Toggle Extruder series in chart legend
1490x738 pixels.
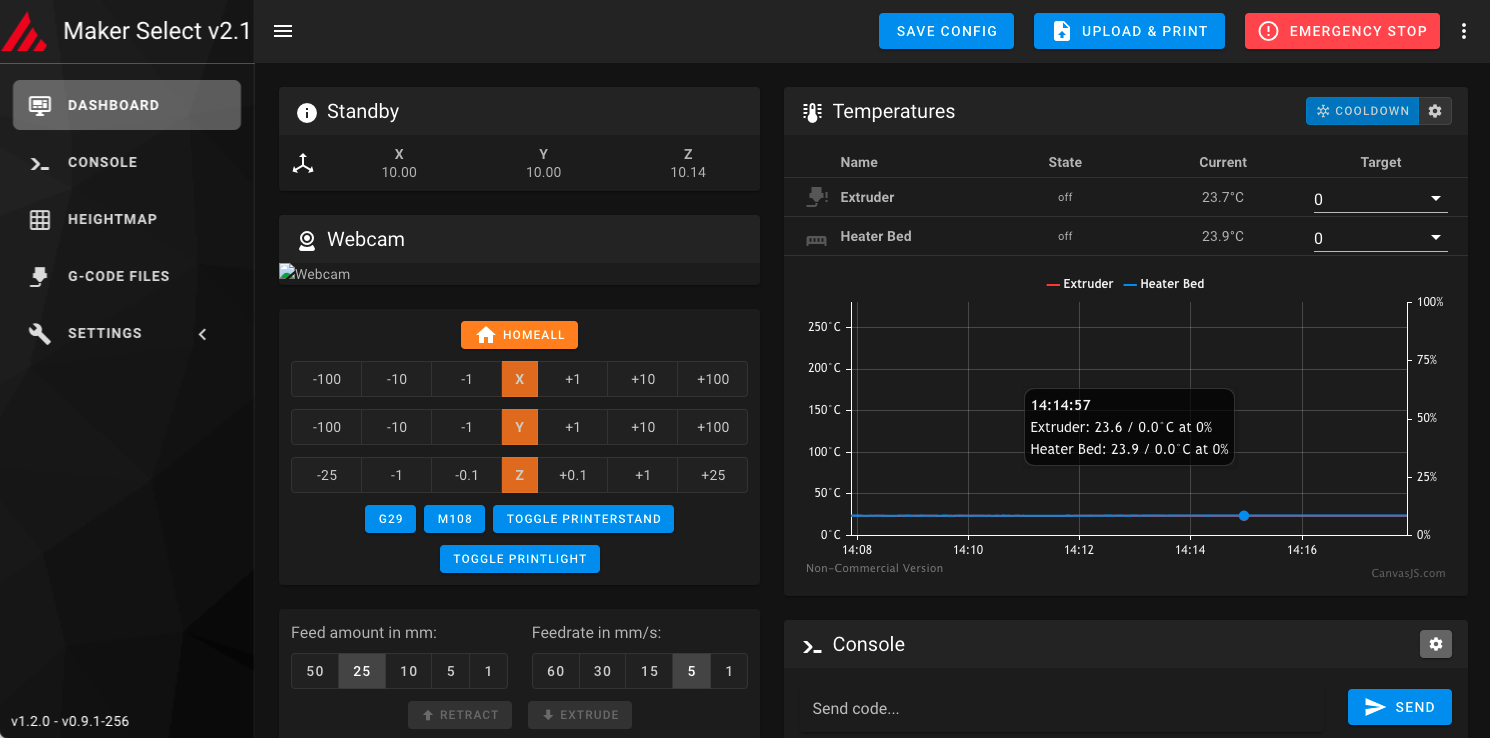click(1080, 284)
